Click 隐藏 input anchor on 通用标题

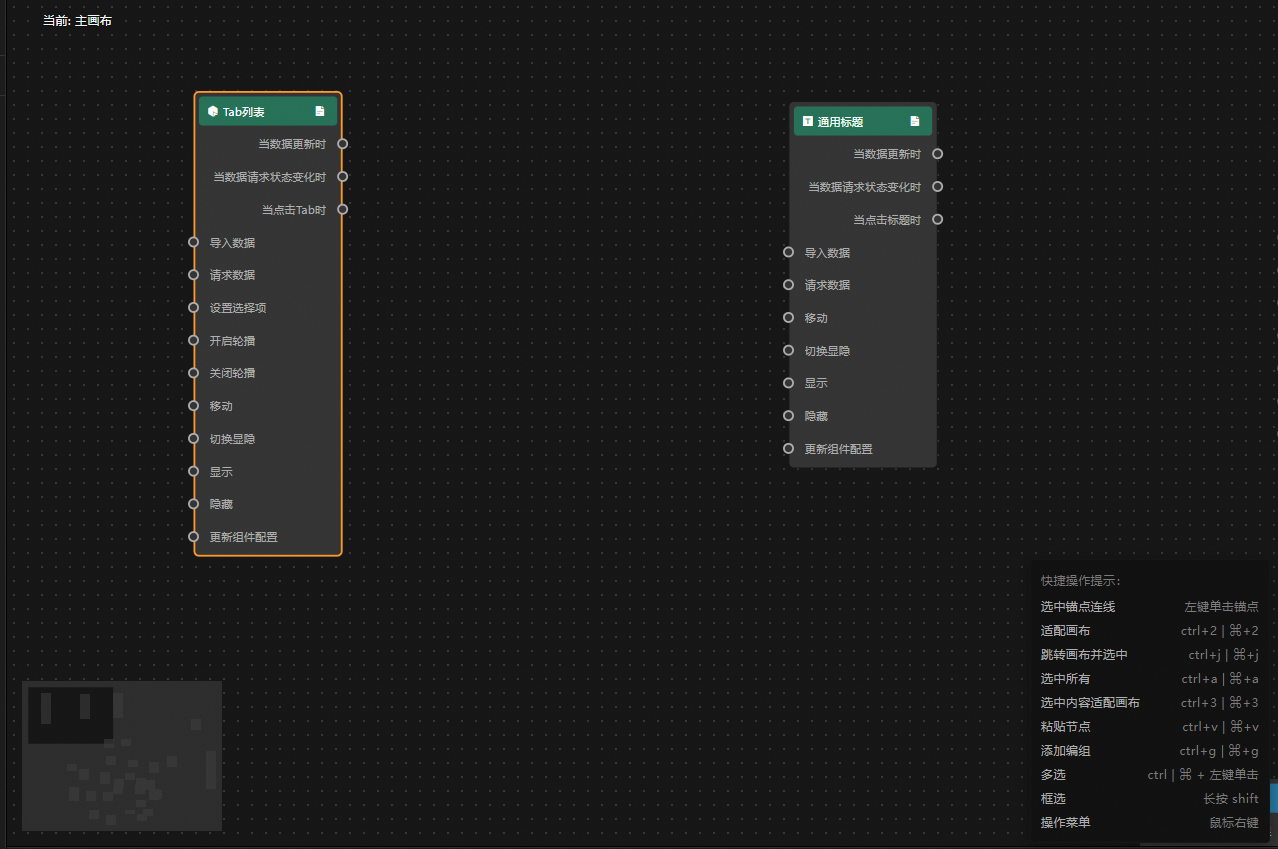pos(788,416)
